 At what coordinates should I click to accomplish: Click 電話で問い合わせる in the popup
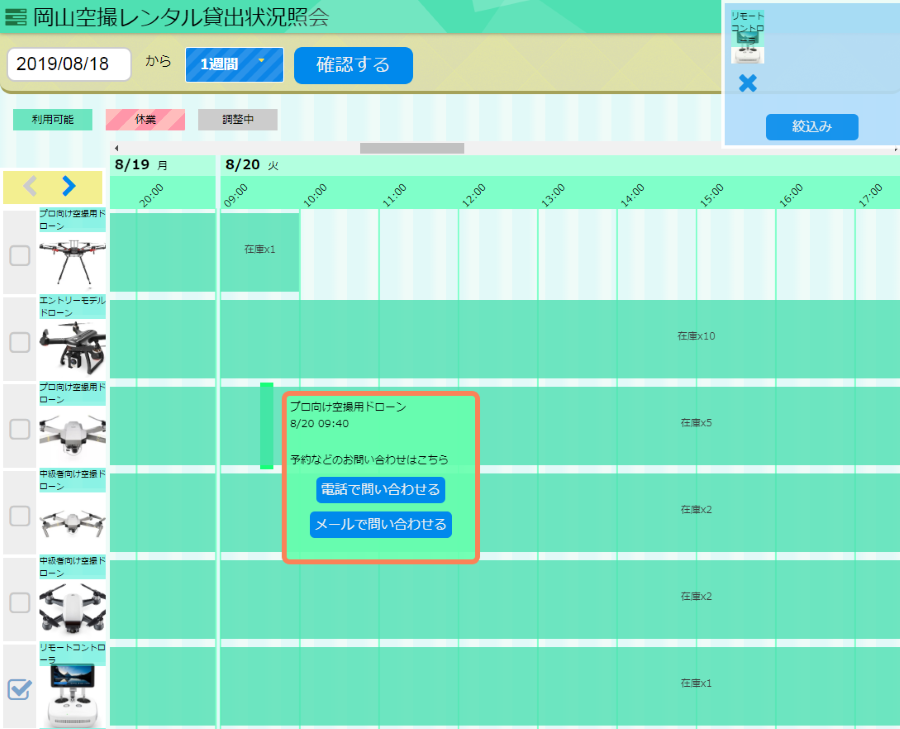tap(380, 490)
